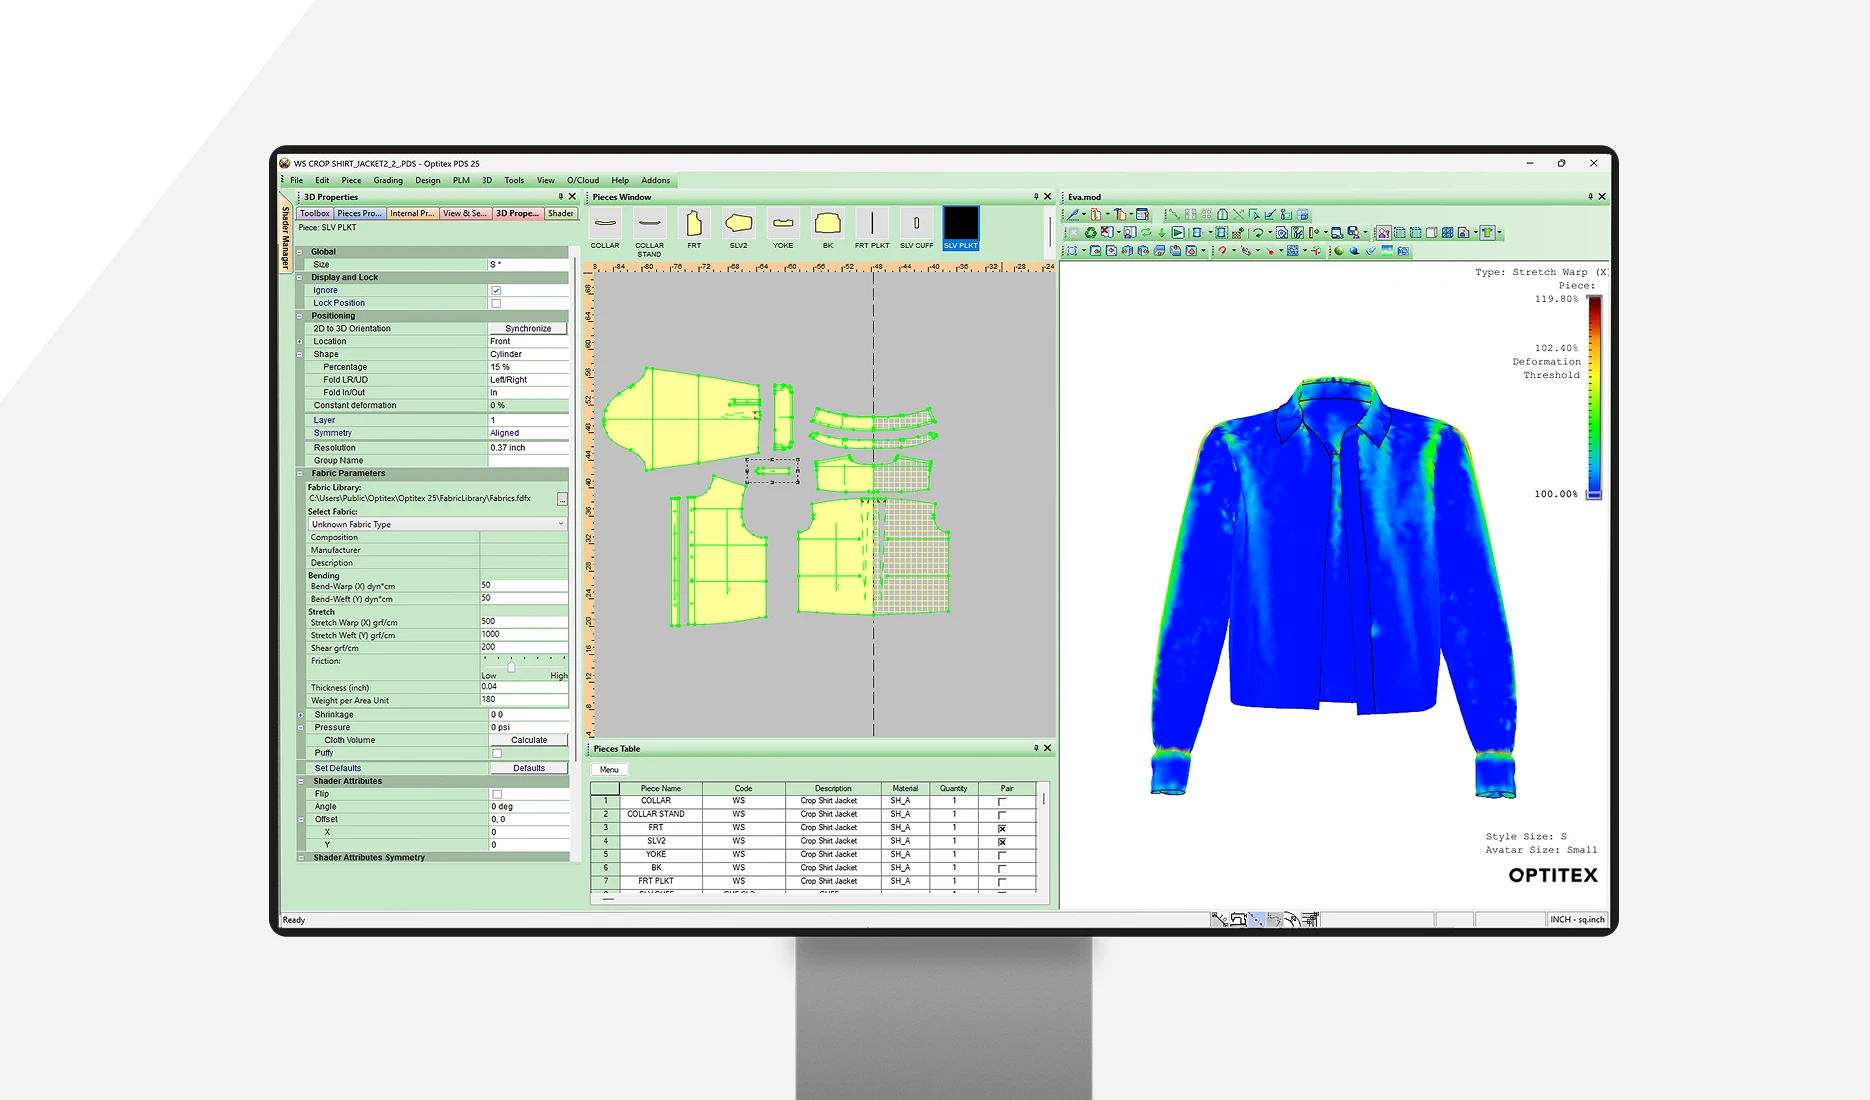Expand the Location property row
The width and height of the screenshot is (1870, 1100).
coord(300,342)
